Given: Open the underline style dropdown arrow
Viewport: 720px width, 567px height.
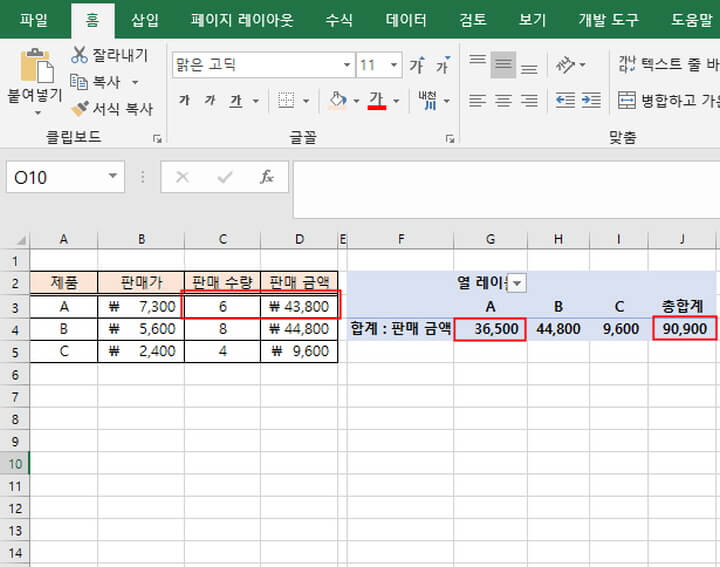Looking at the screenshot, I should pyautogui.click(x=256, y=101).
